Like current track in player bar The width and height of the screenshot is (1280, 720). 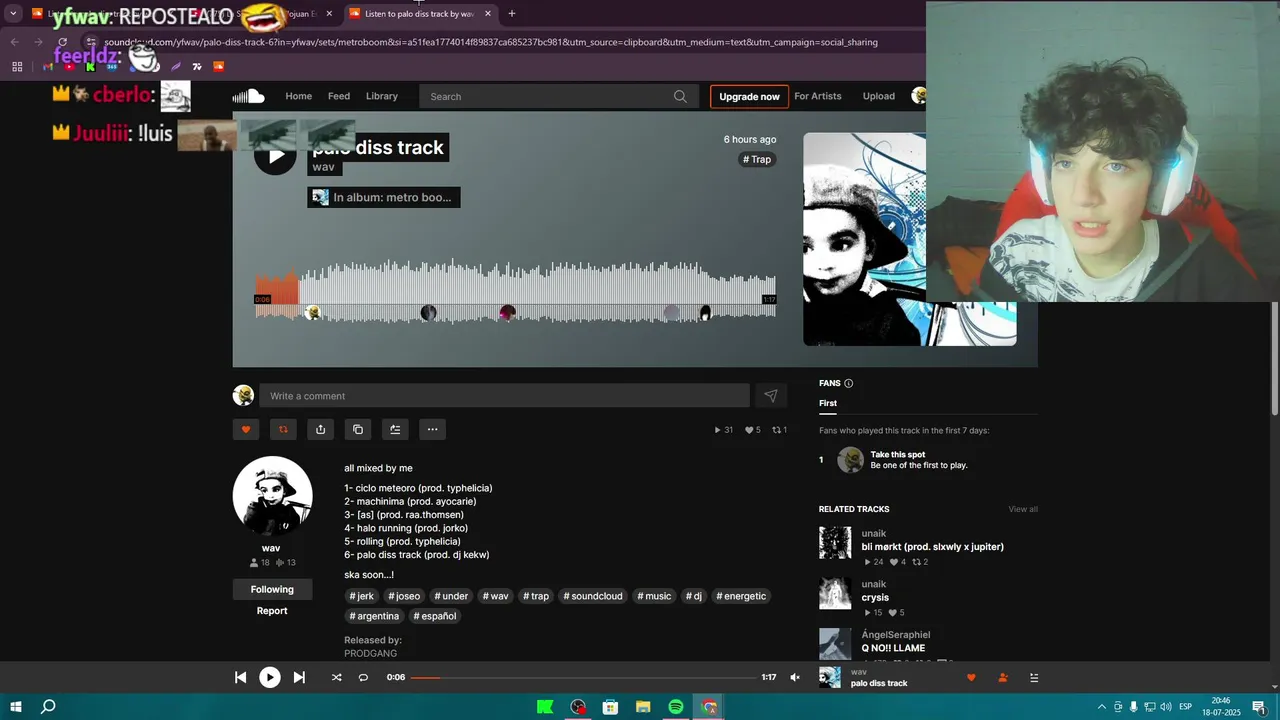point(970,677)
